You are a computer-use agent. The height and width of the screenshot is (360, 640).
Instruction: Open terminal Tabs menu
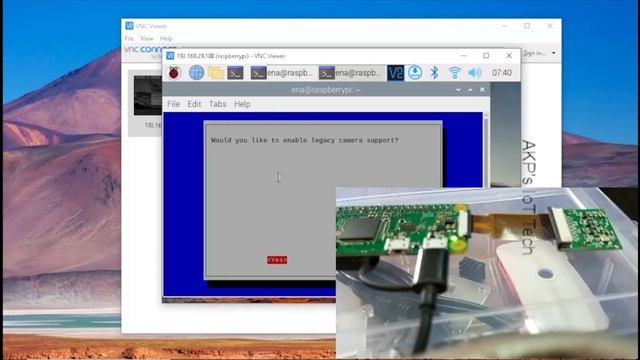coord(218,104)
